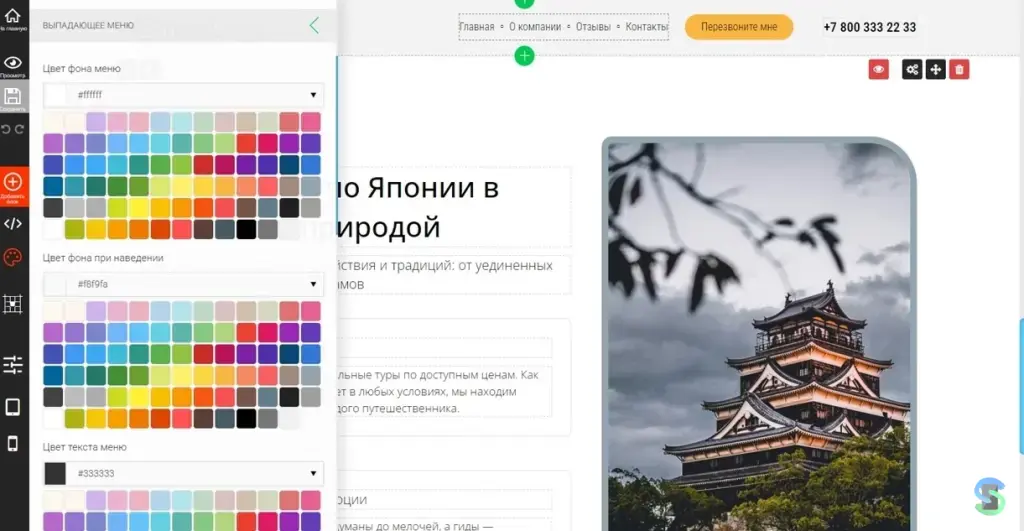
Task: Open the color palette icon in the sidebar
Action: [x=13, y=259]
